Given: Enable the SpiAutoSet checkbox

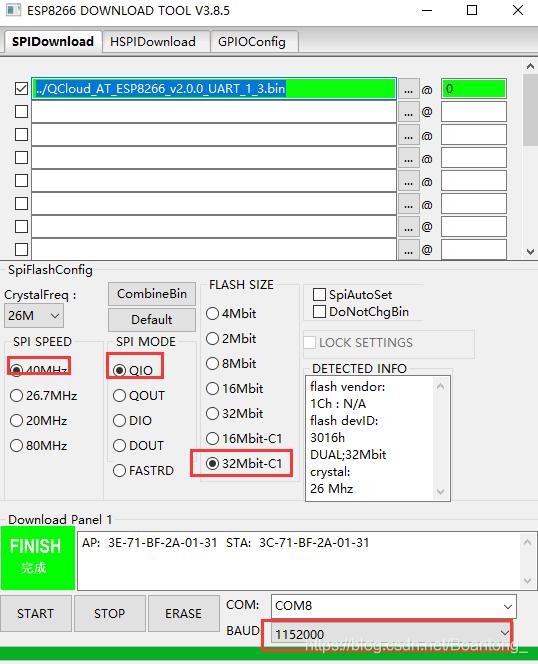Looking at the screenshot, I should (319, 295).
